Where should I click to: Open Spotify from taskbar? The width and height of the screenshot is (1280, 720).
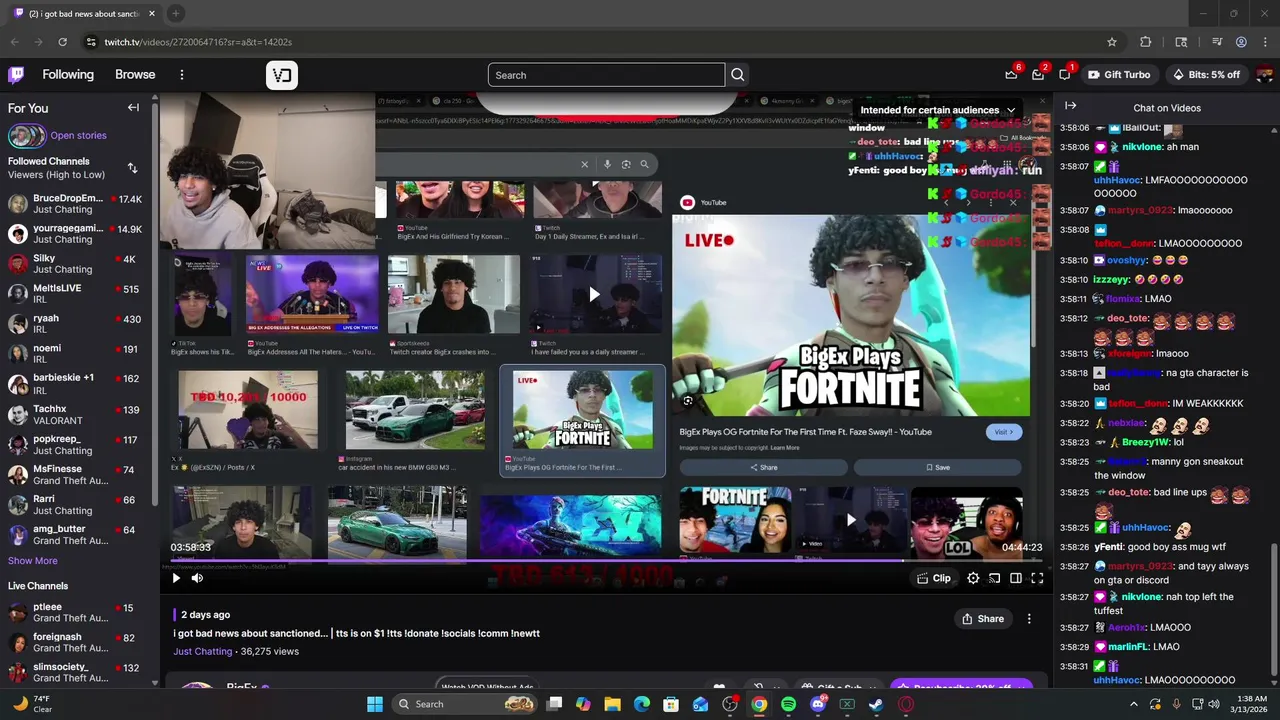pos(788,704)
